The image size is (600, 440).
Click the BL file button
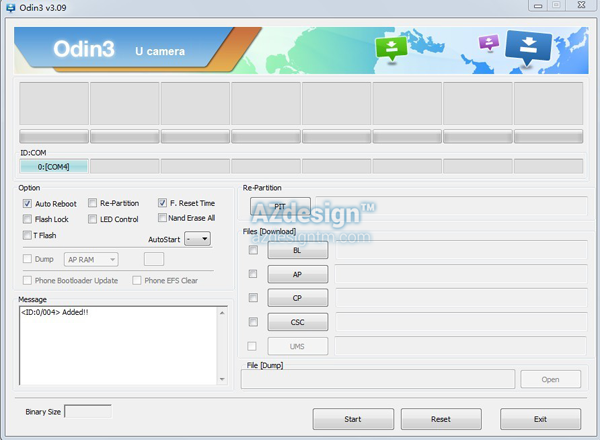298,250
